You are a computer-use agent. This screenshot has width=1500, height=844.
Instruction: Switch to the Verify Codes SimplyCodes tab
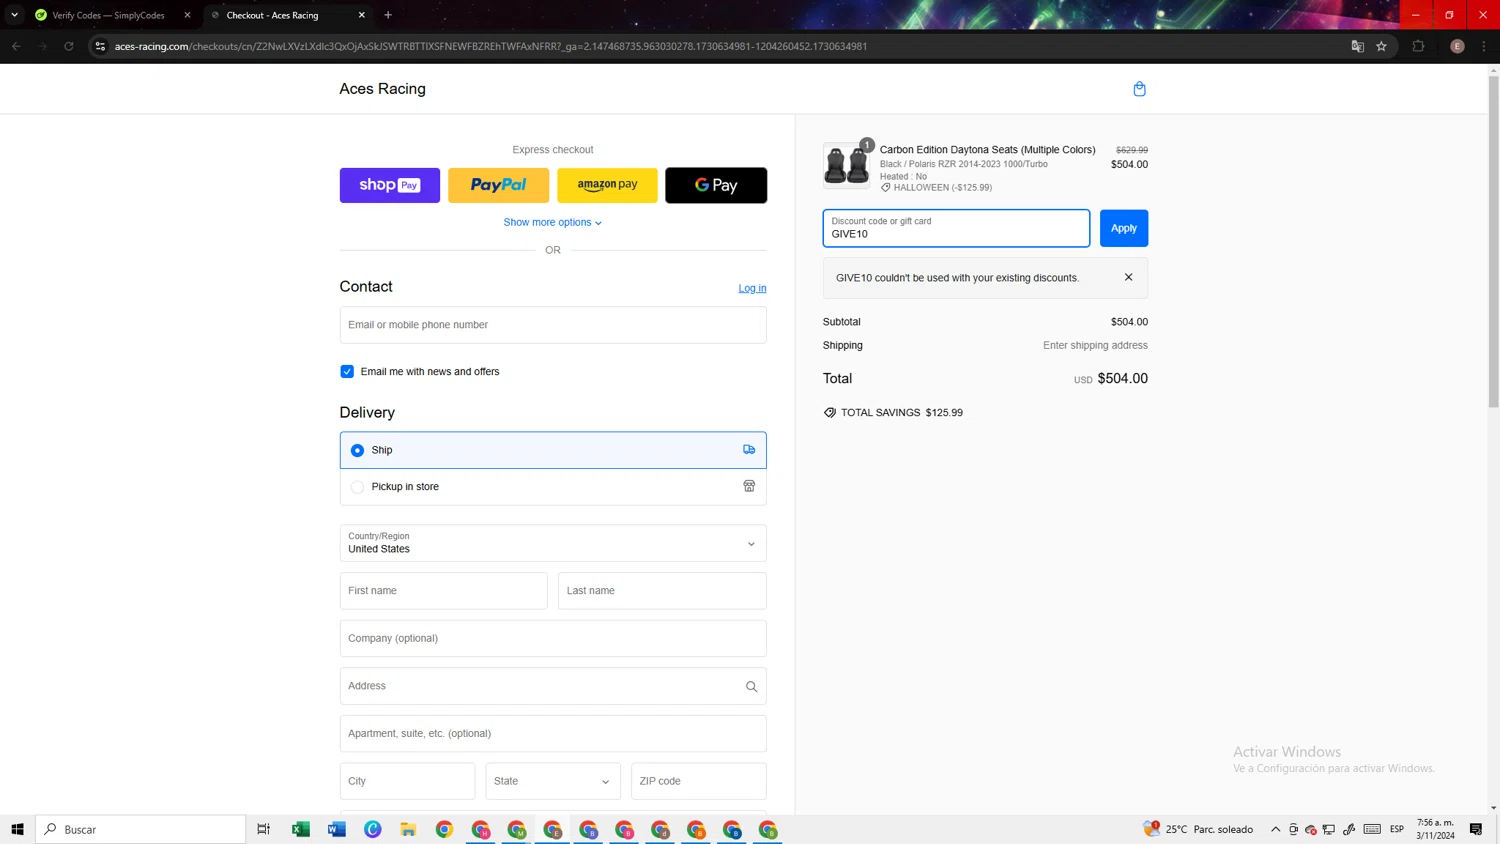(108, 15)
